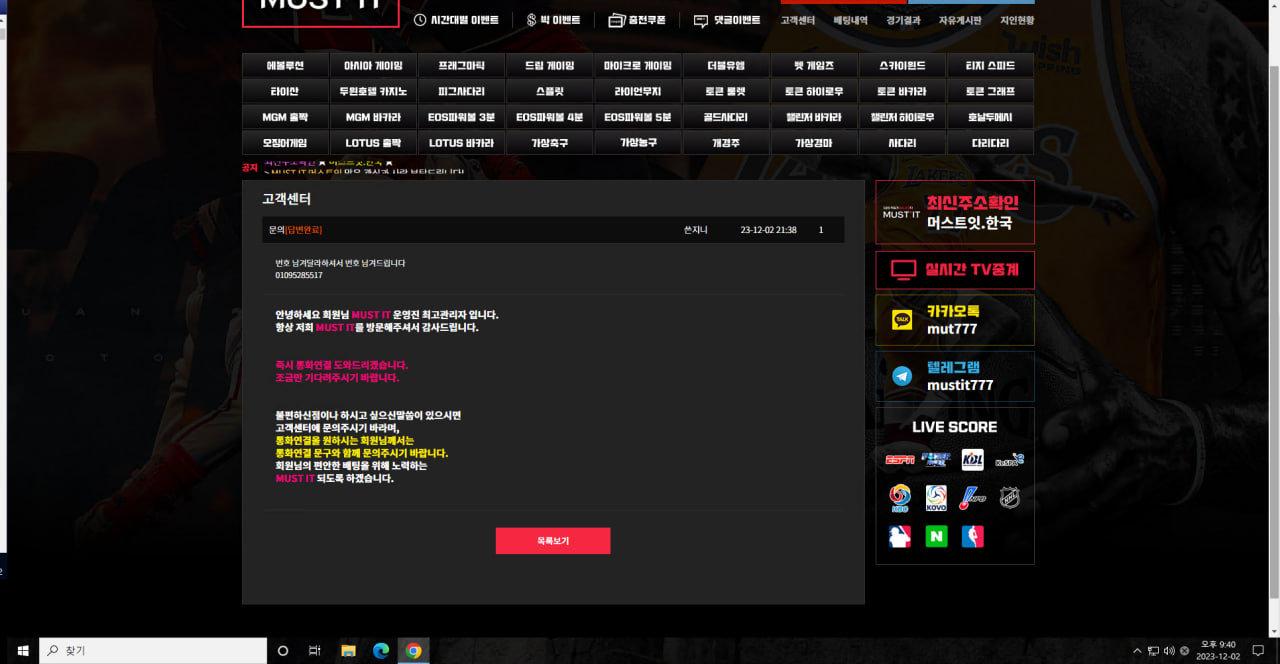This screenshot has width=1280, height=664.
Task: Select the 에볼루션 game category
Action: click(x=286, y=66)
